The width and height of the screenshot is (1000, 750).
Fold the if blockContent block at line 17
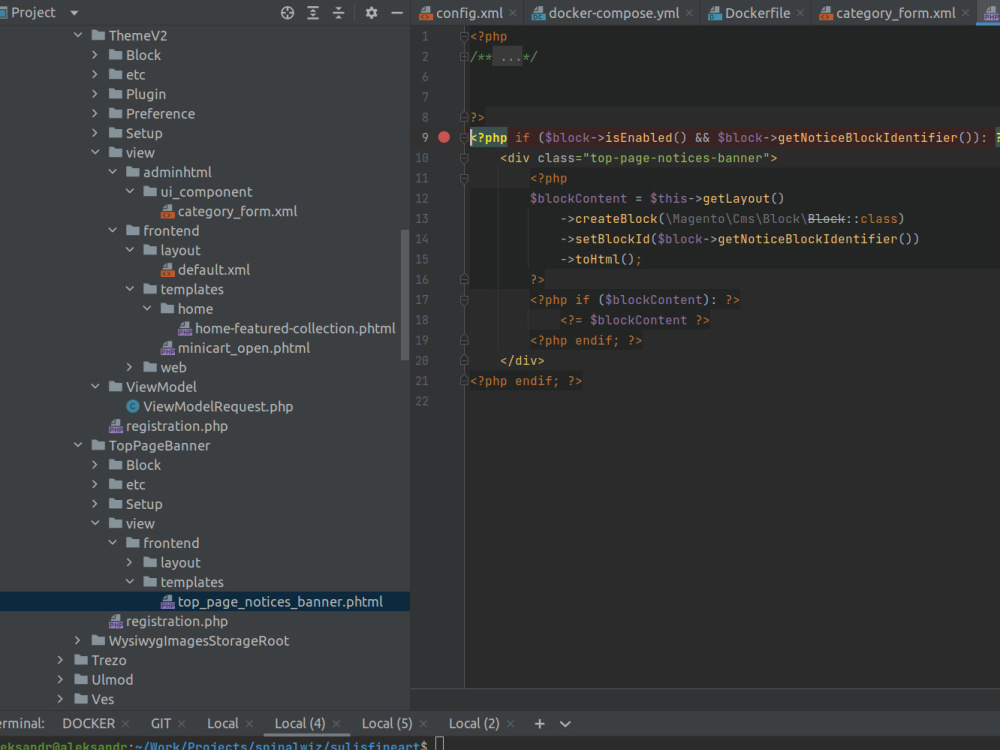tap(464, 300)
